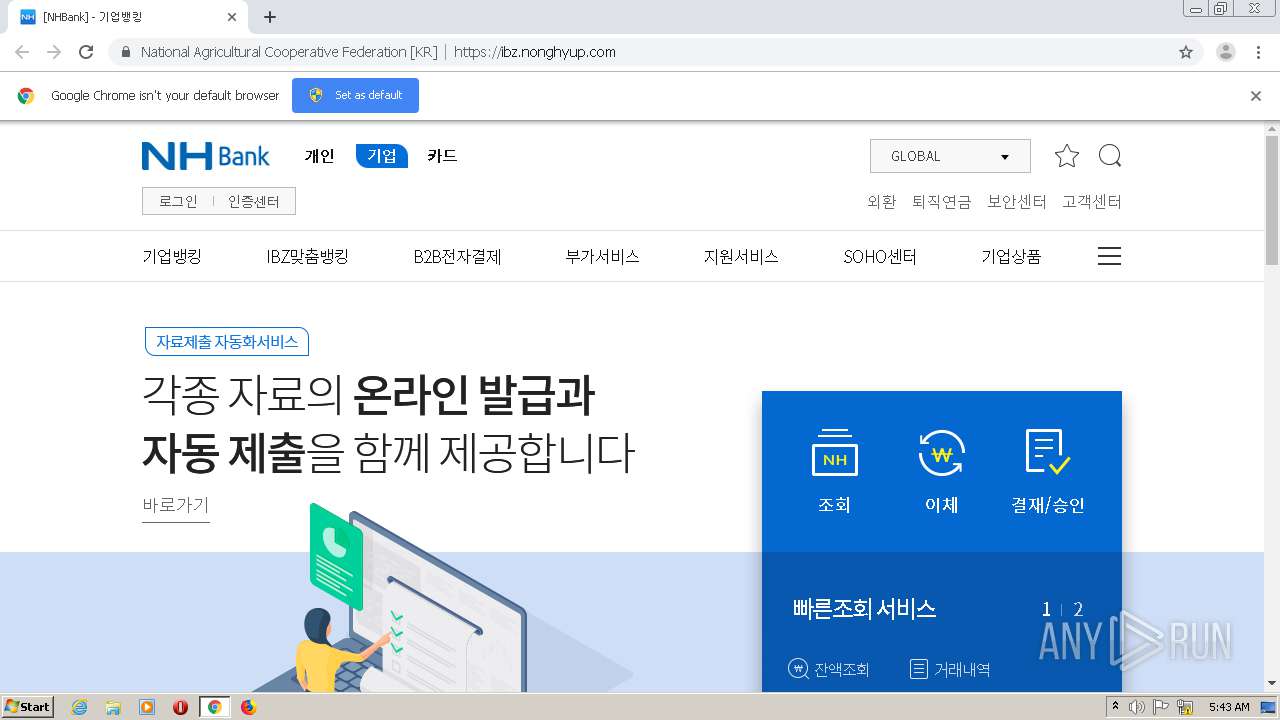Open the 기업상품 menu

click(x=1011, y=257)
